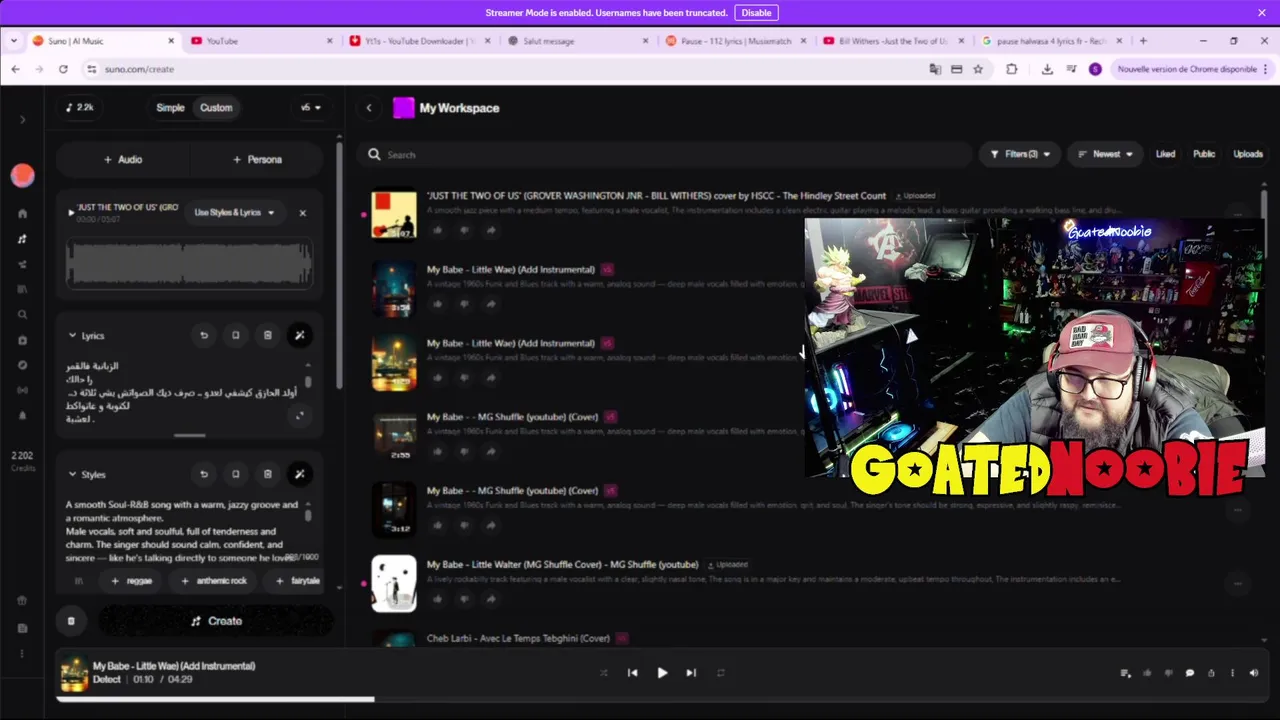
Task: Like the currently playing song in player
Action: coord(1147,673)
